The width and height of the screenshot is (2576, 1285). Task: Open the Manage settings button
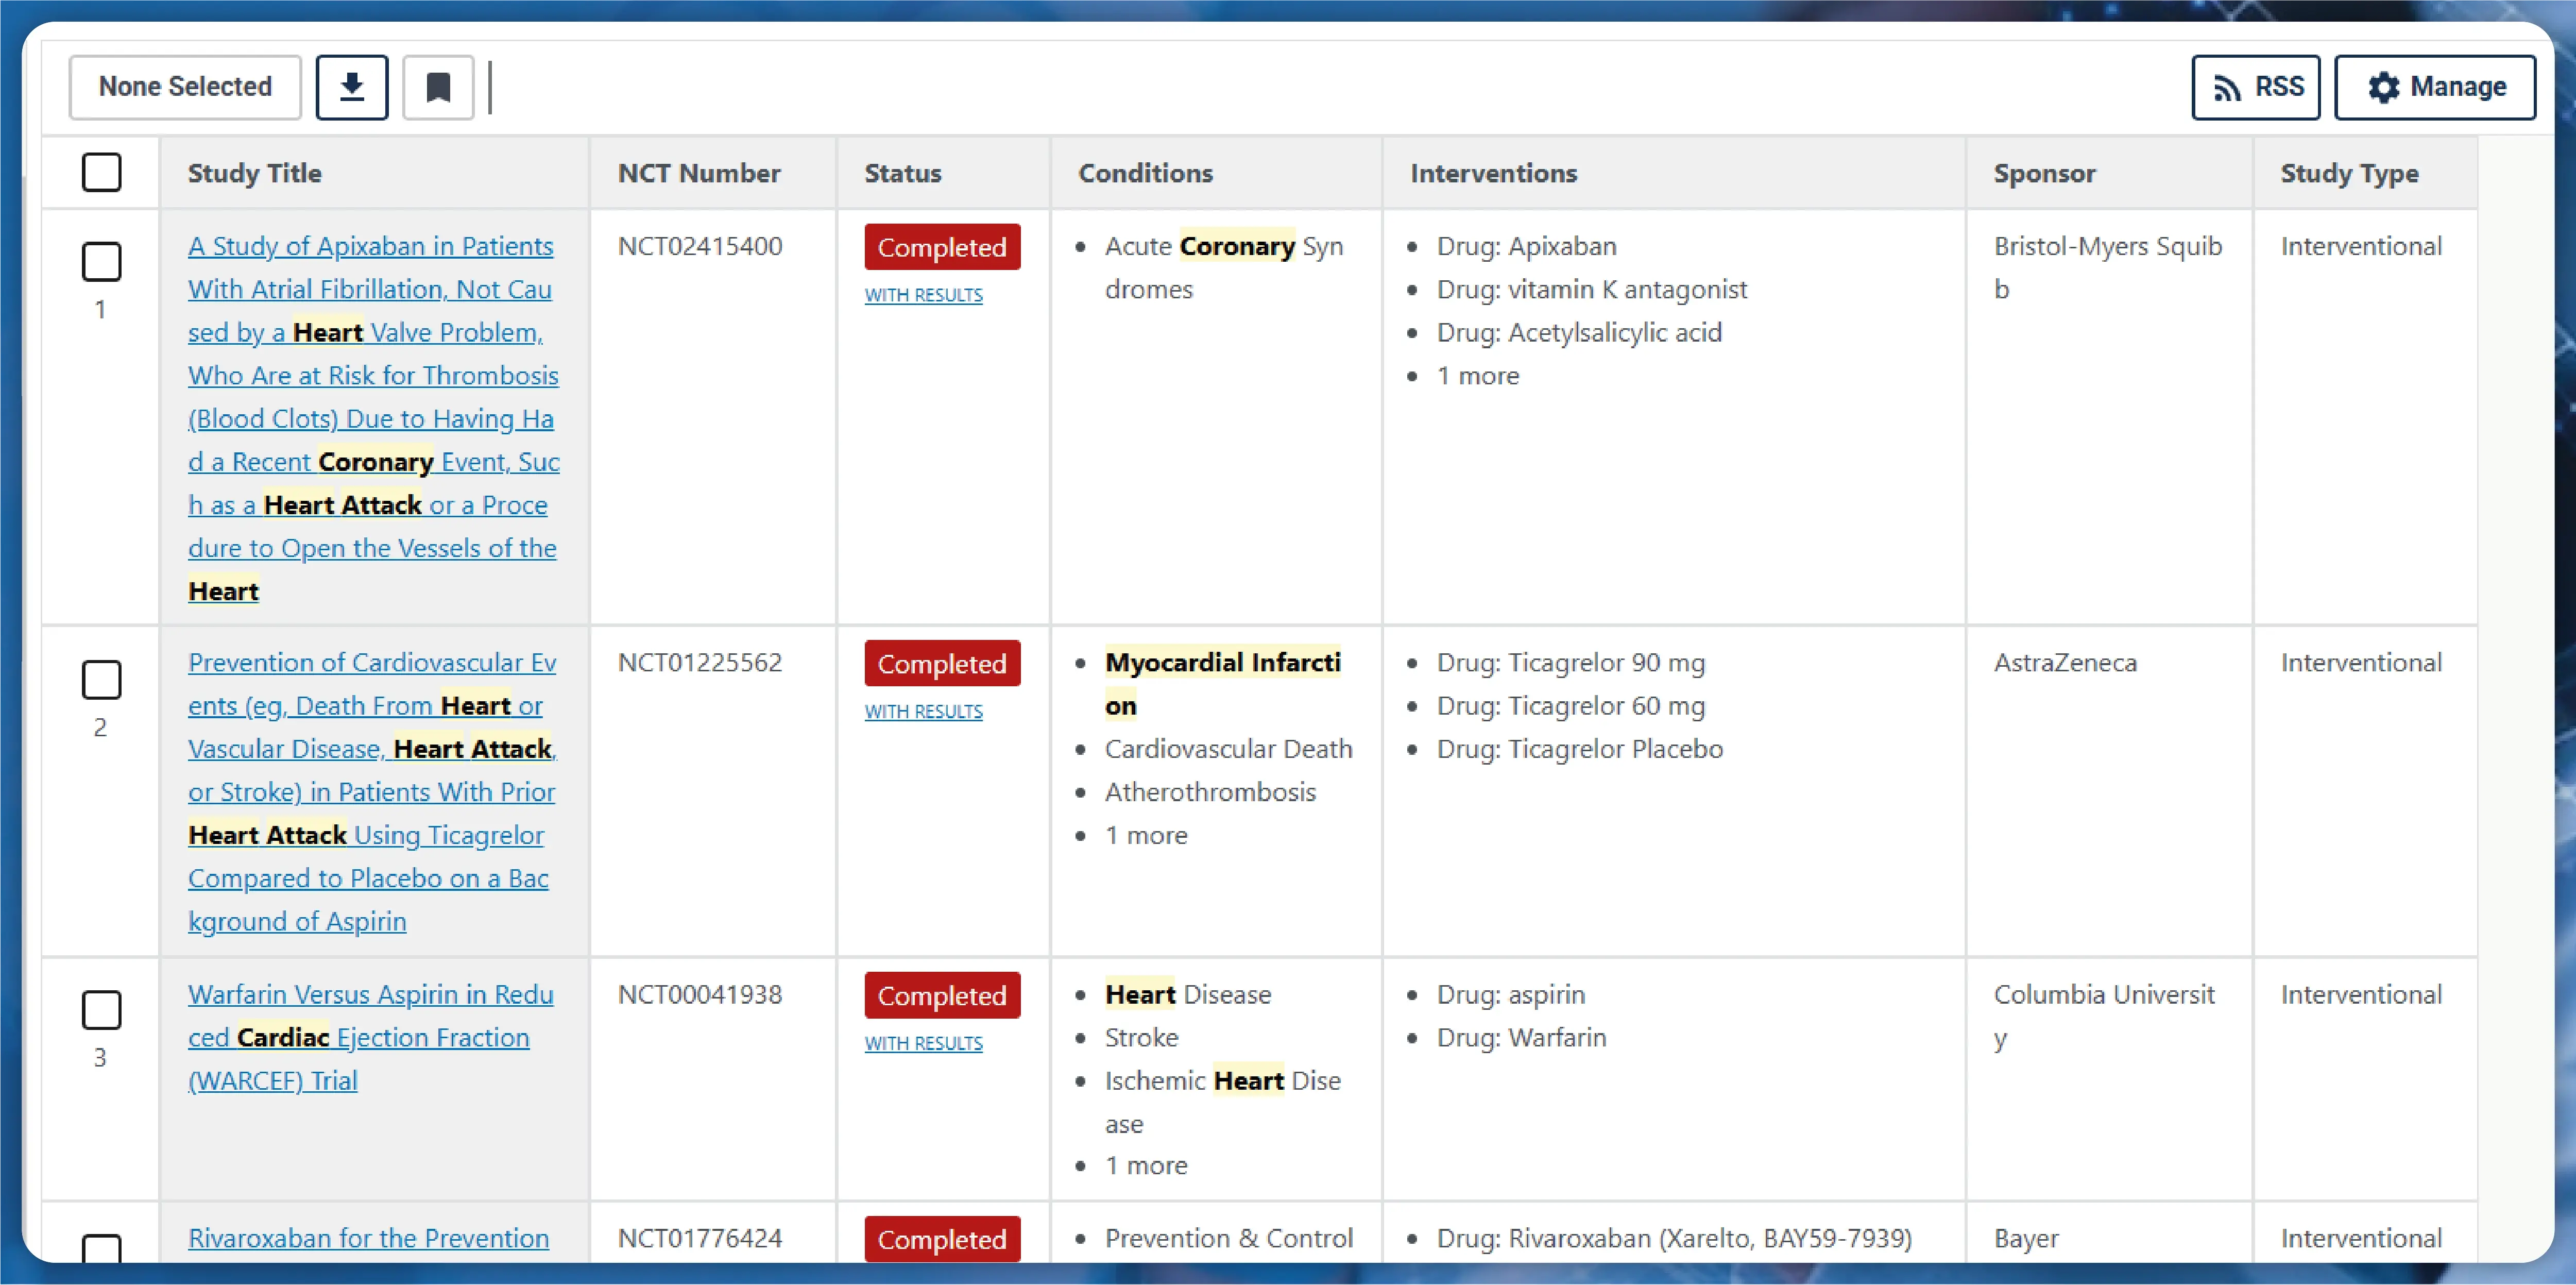pos(2435,87)
